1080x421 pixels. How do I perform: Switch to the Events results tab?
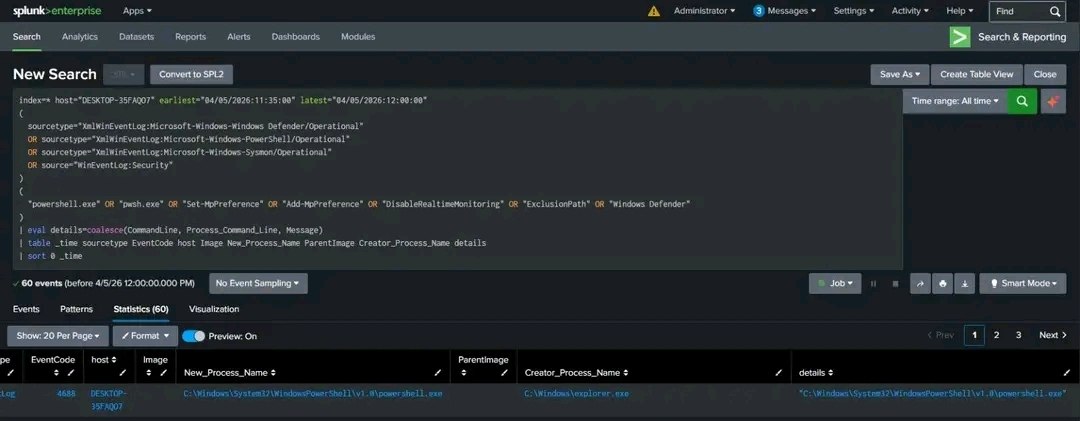(x=26, y=309)
